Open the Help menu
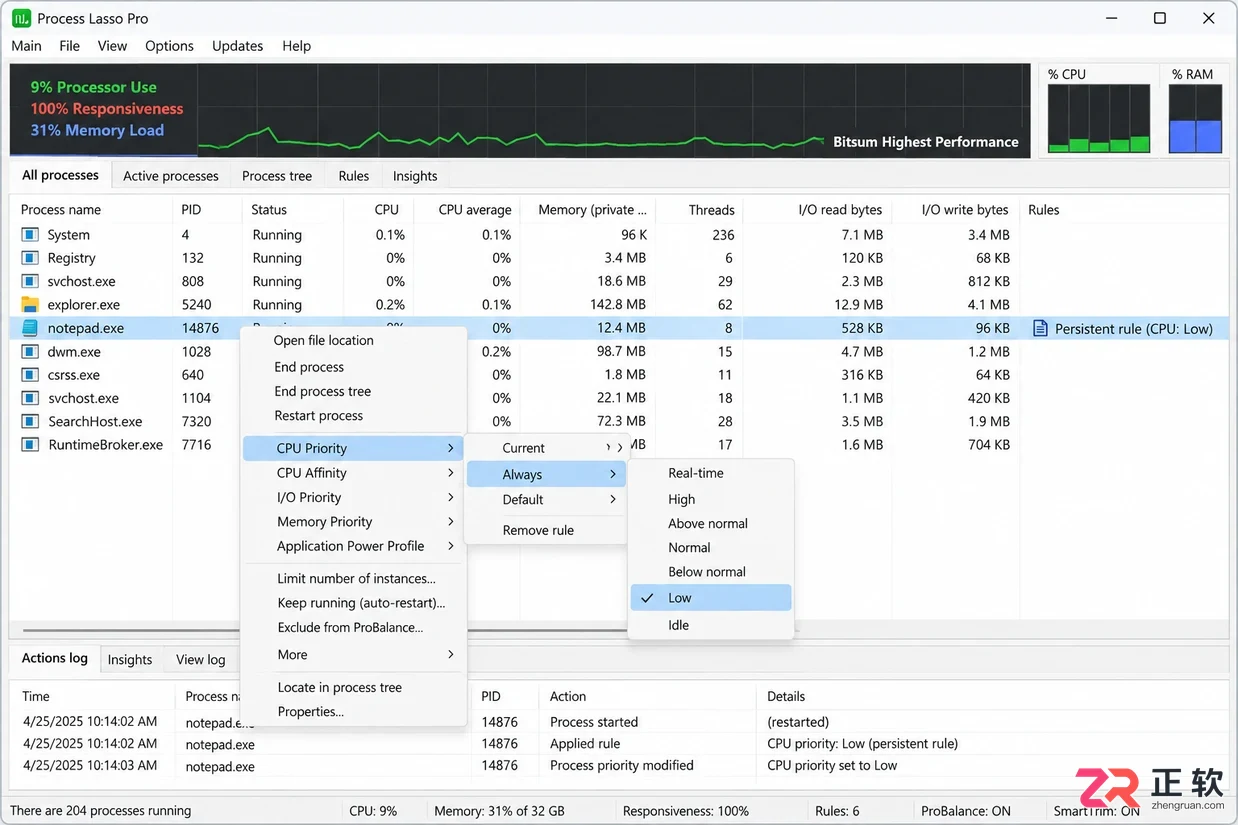This screenshot has width=1238, height=825. coord(296,46)
